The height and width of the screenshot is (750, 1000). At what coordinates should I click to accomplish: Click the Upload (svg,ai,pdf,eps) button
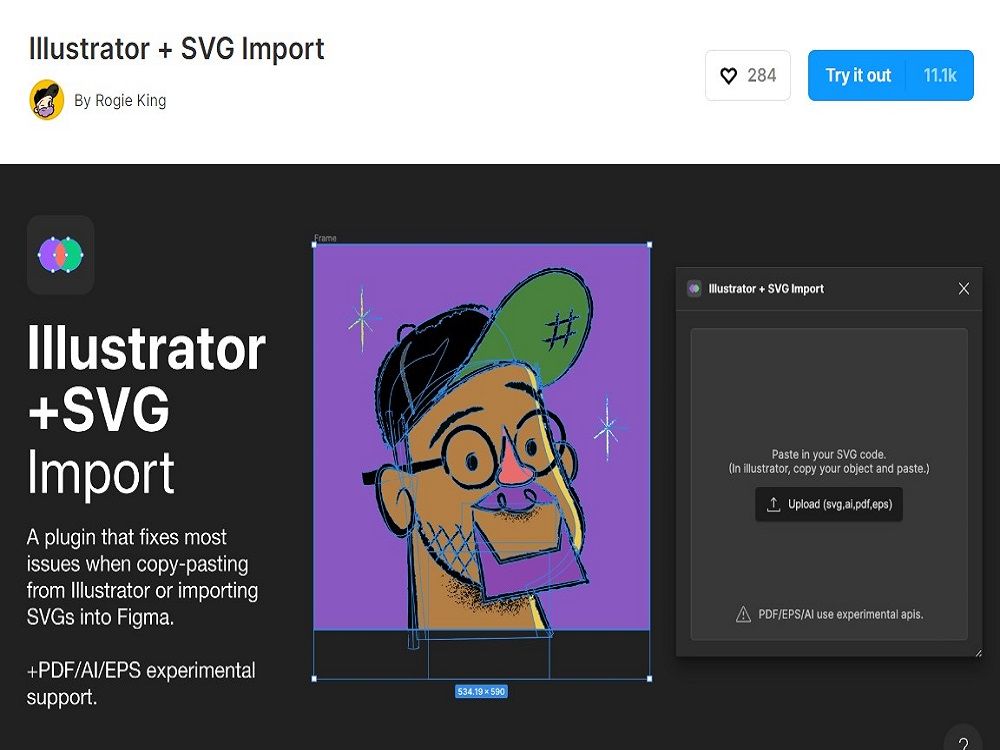click(x=828, y=504)
